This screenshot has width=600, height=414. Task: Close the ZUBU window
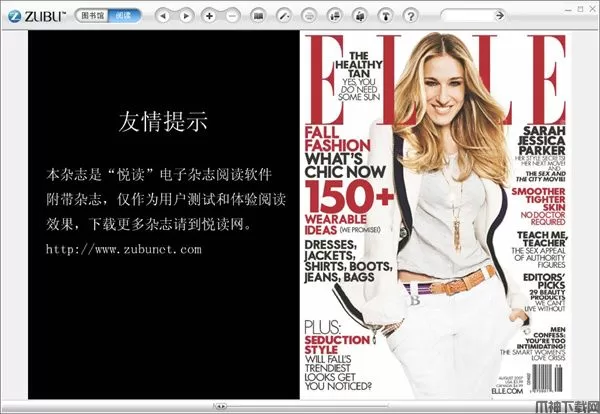(592, 9)
